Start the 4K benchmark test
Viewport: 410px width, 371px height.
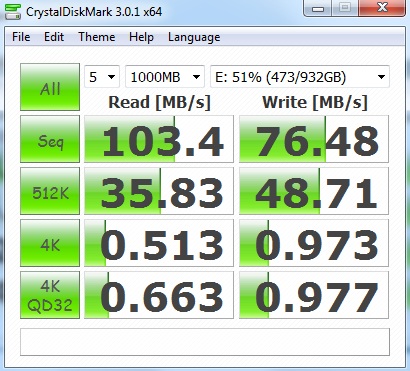[50, 243]
